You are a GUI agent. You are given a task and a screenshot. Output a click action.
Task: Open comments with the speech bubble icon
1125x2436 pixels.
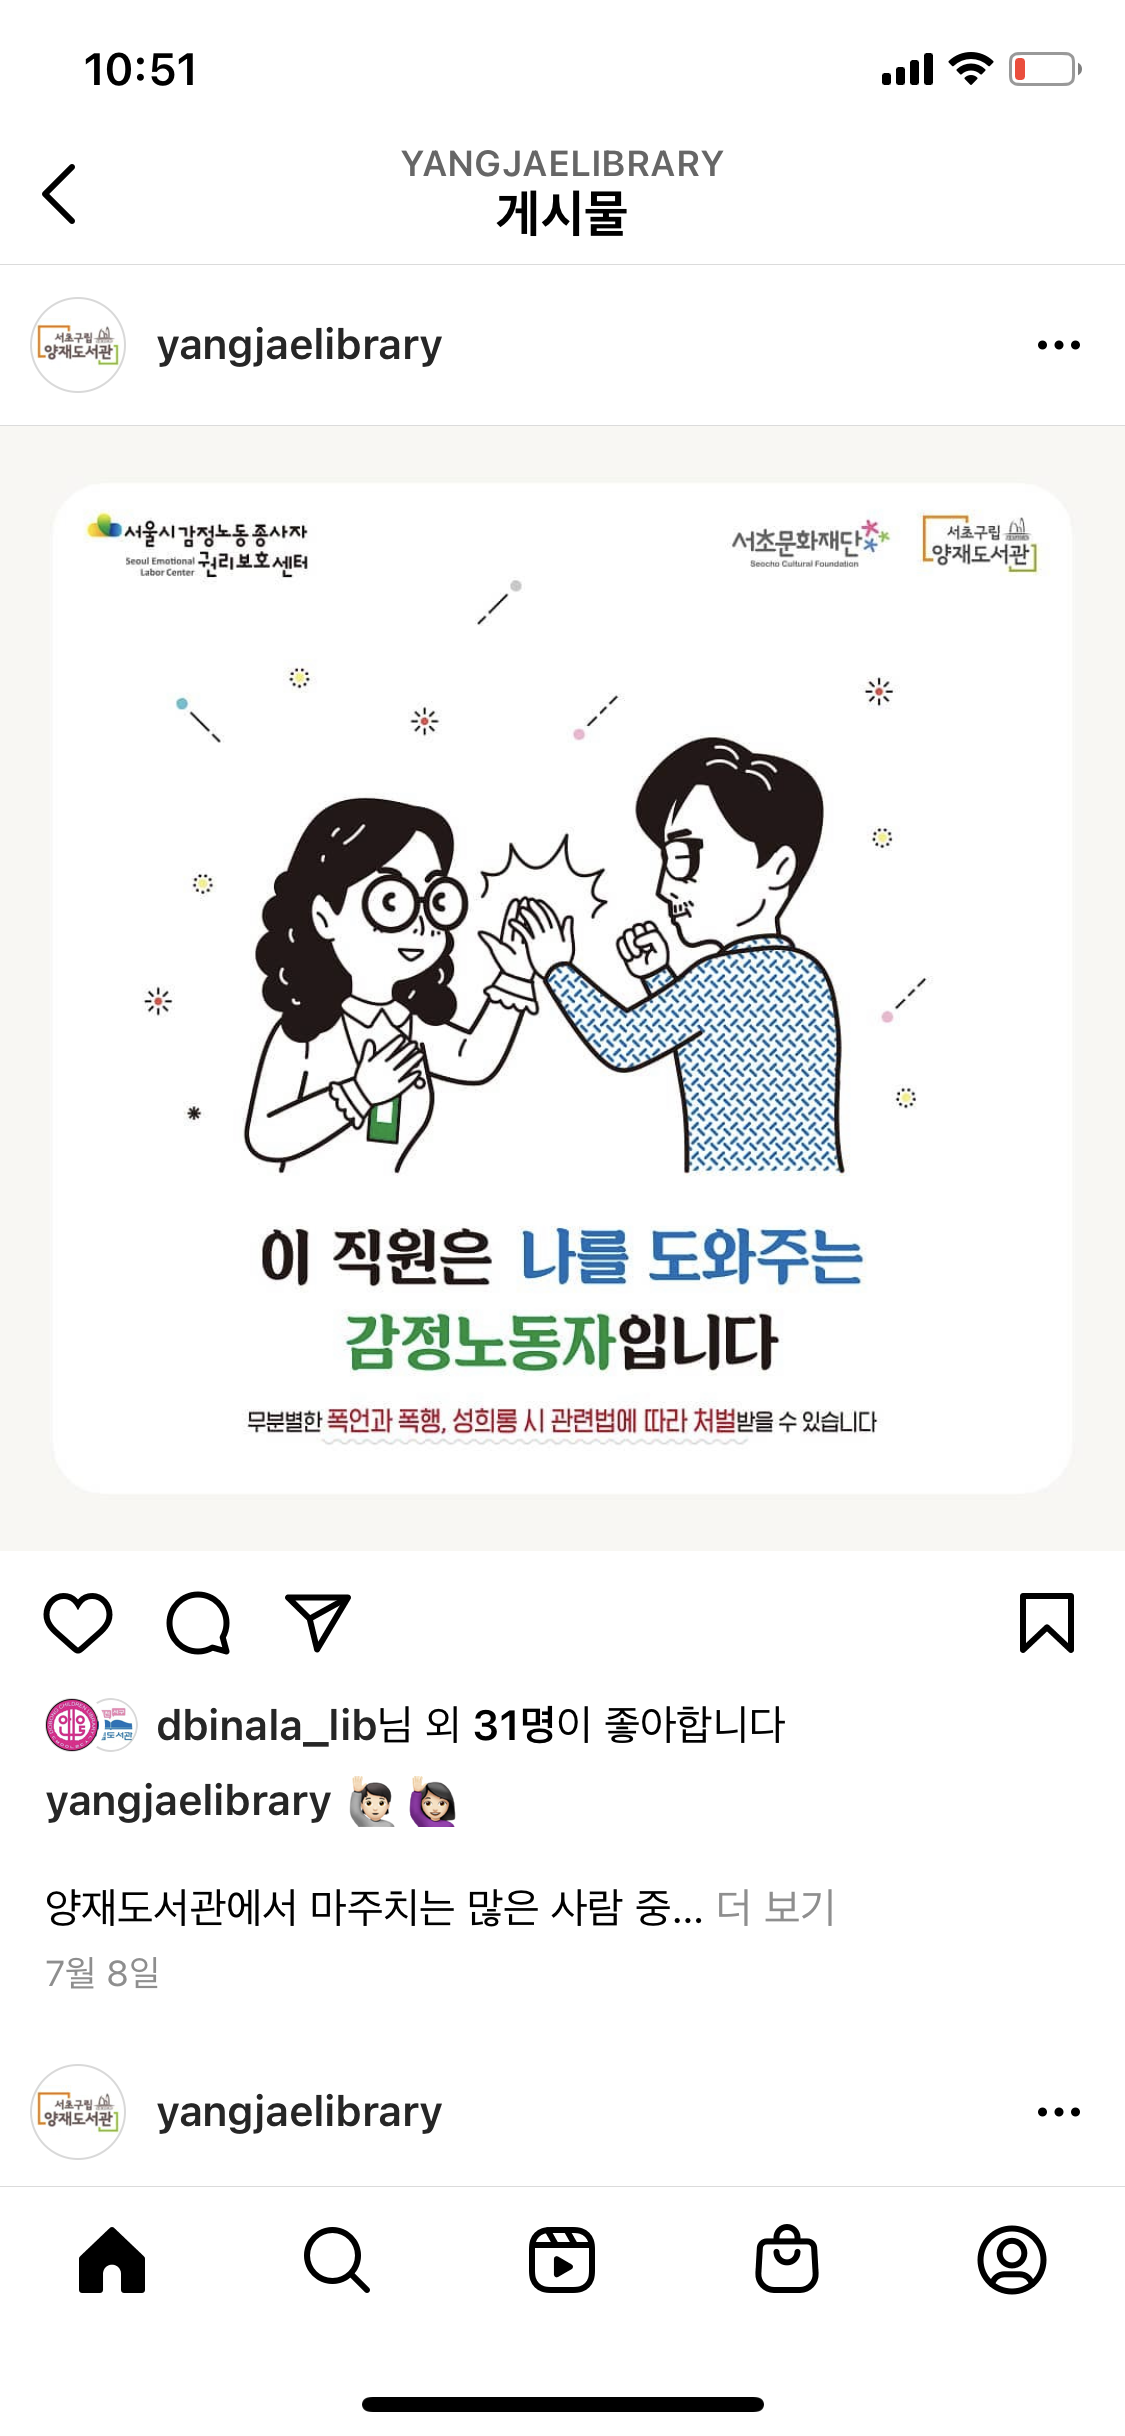pyautogui.click(x=198, y=1622)
